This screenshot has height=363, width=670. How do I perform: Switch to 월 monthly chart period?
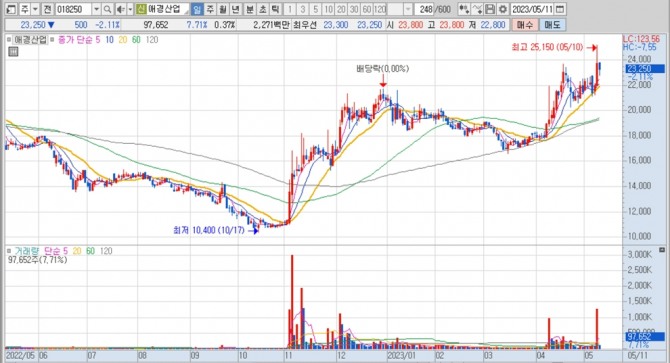click(223, 9)
